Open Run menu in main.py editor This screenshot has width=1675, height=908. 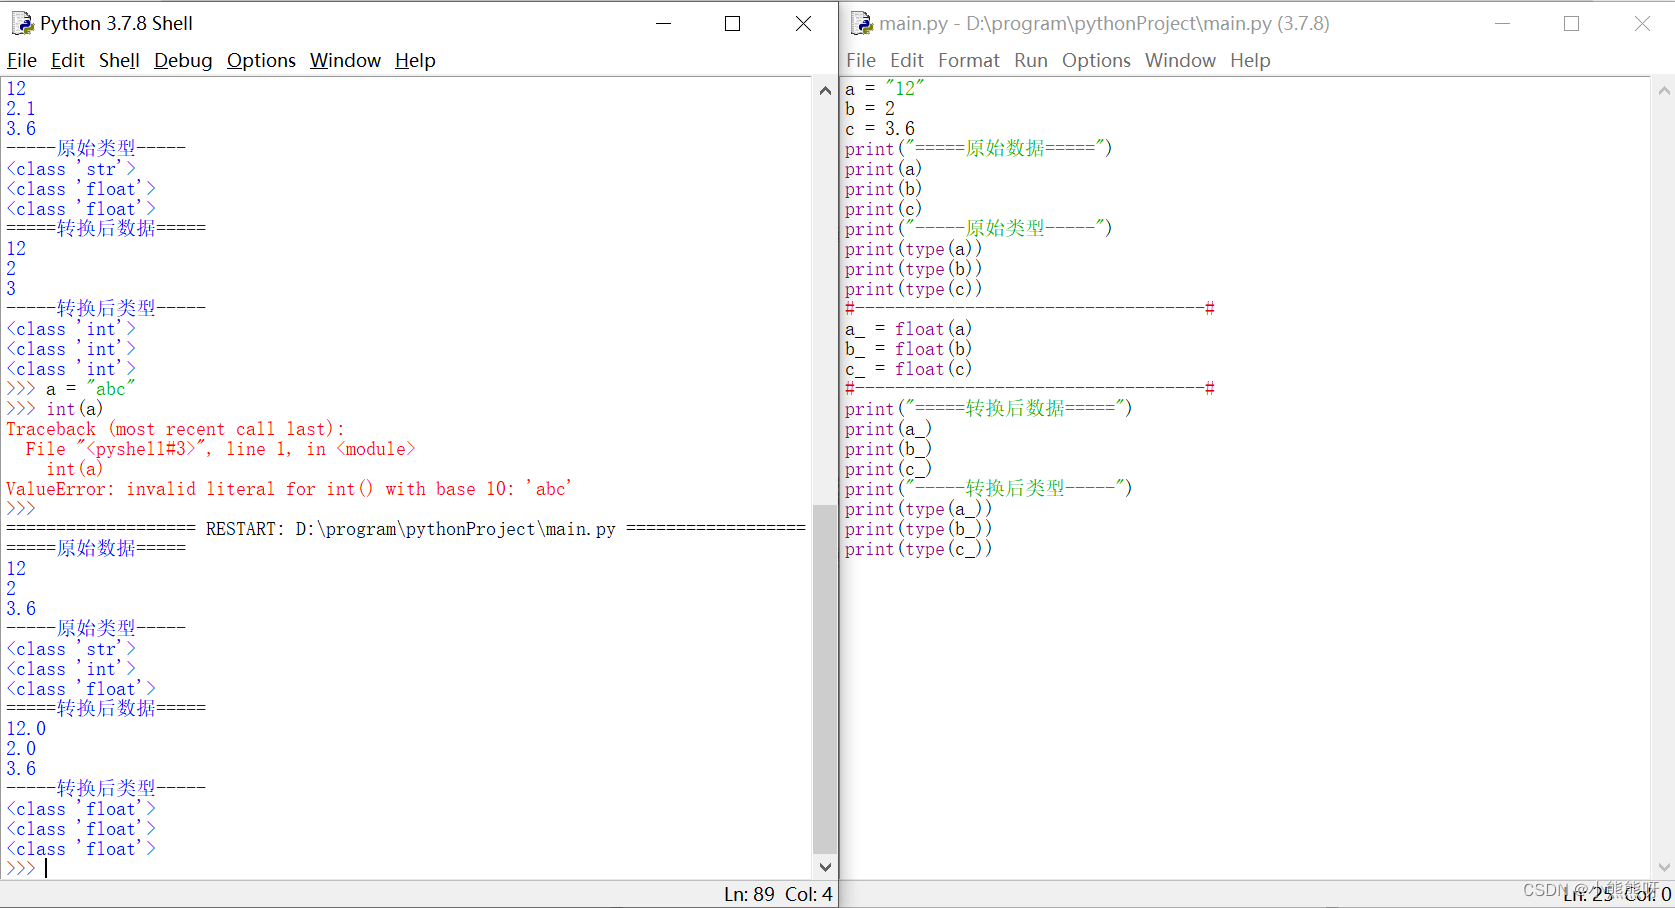(x=1031, y=61)
